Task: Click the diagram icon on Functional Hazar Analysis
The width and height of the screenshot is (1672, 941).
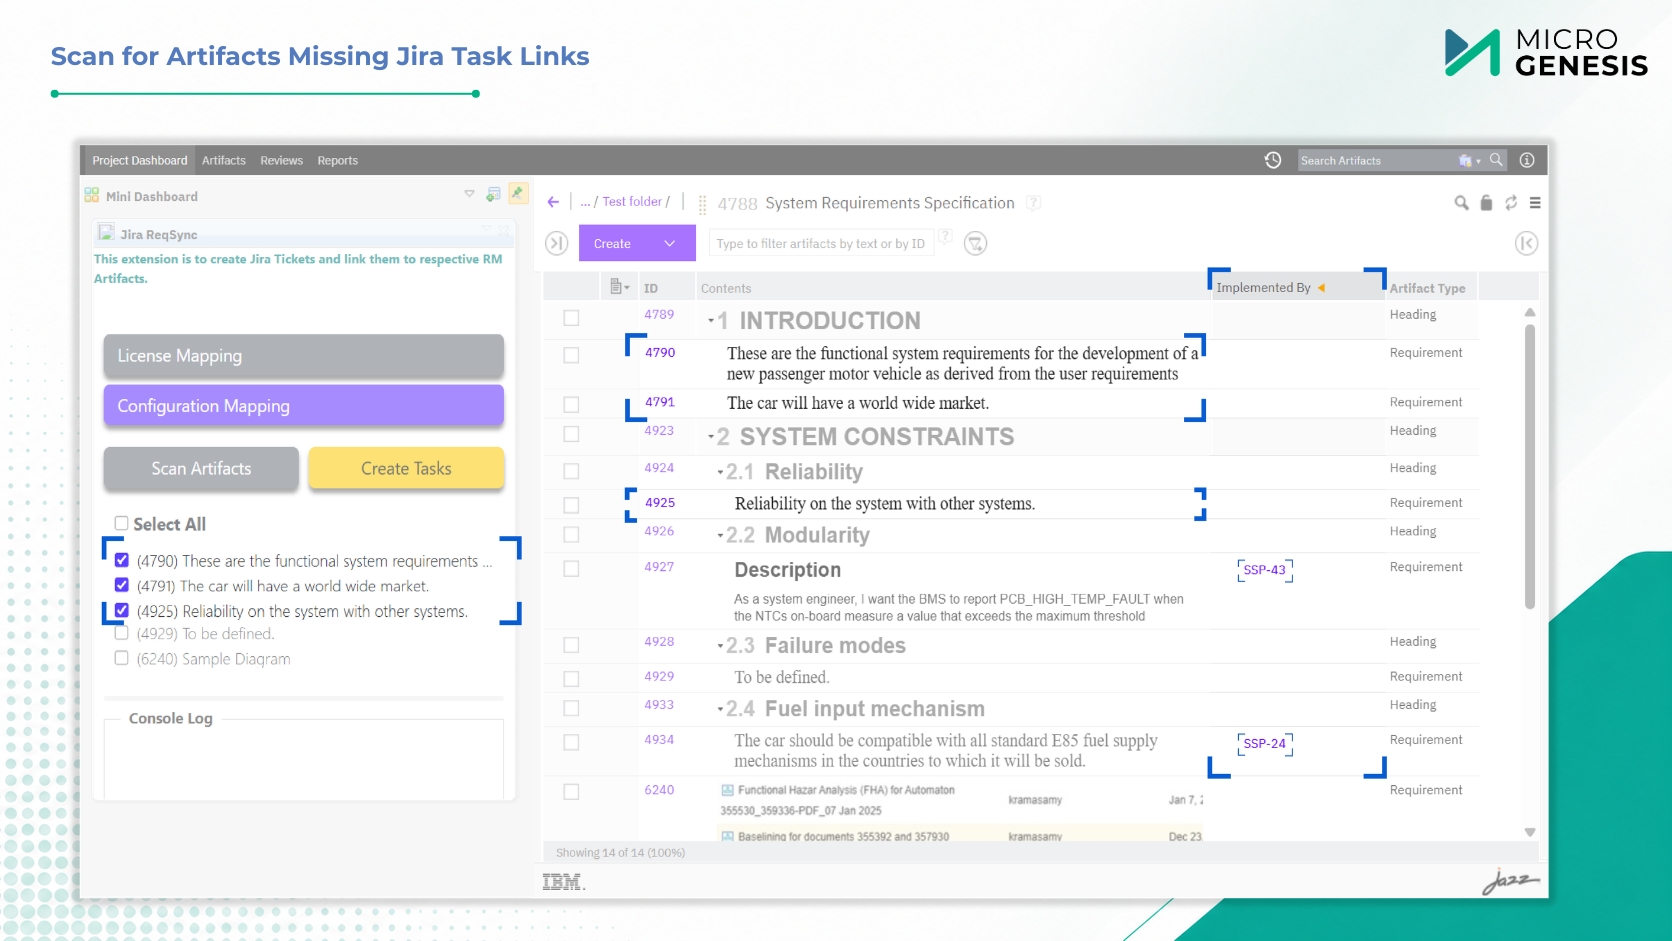Action: point(728,790)
